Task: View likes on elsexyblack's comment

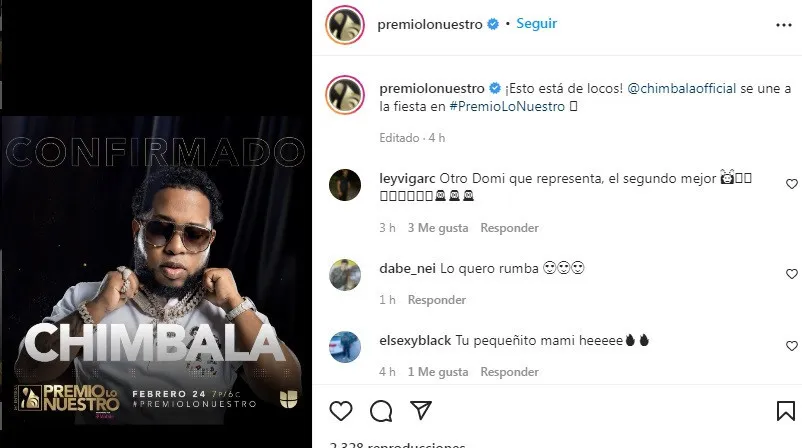Action: (x=437, y=372)
